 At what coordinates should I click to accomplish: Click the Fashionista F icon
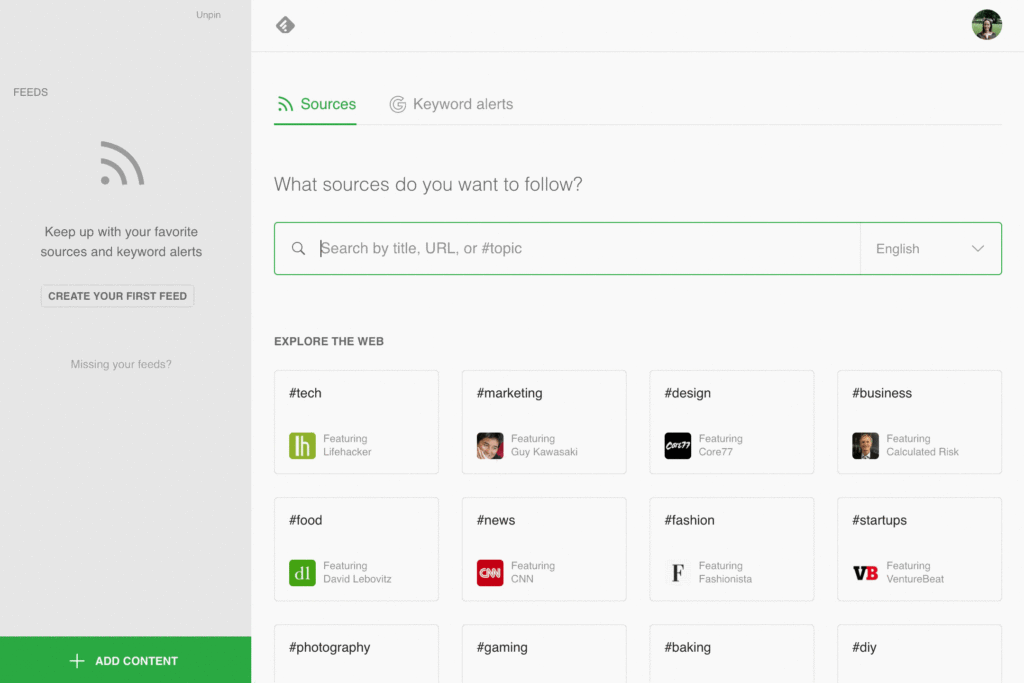(x=678, y=573)
